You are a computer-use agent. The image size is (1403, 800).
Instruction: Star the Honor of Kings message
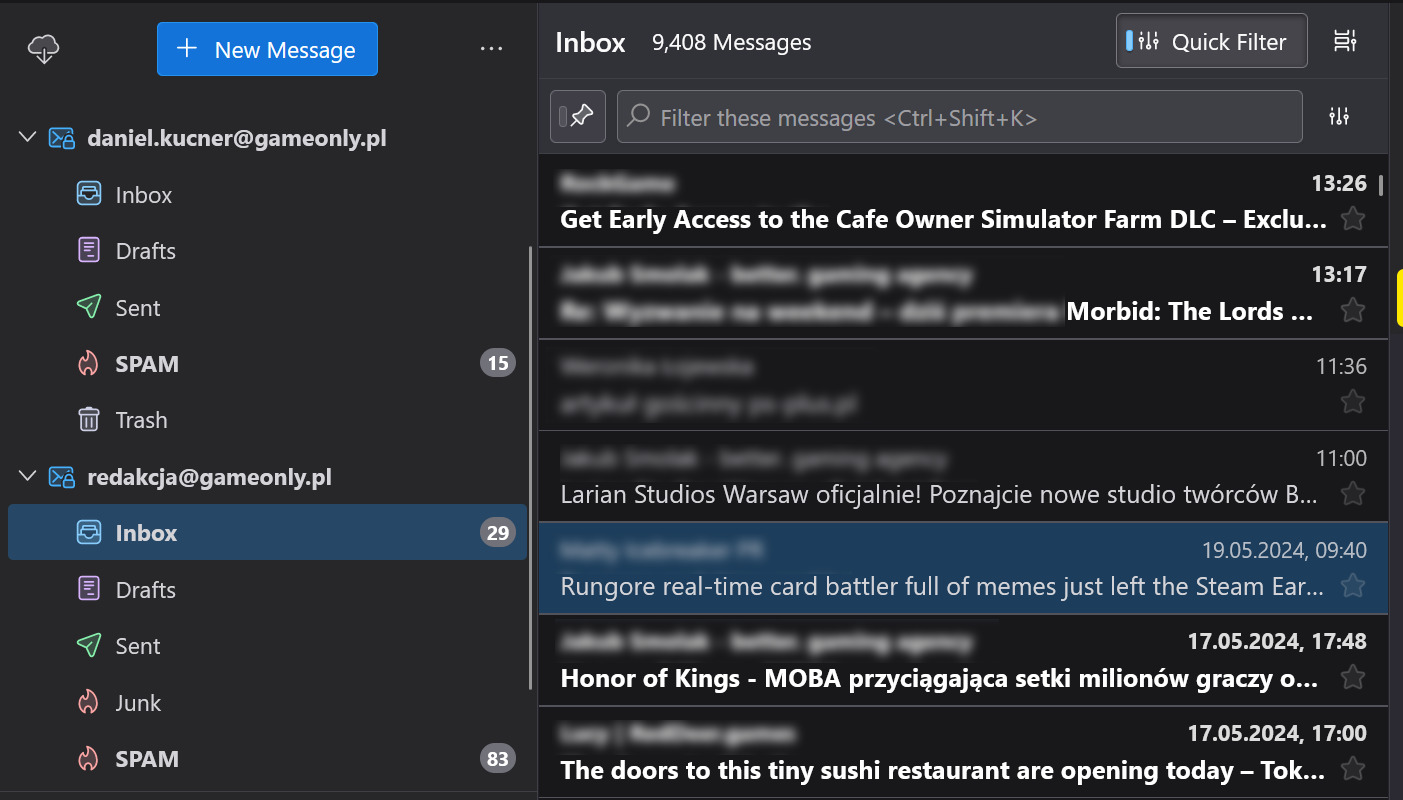[x=1352, y=678]
